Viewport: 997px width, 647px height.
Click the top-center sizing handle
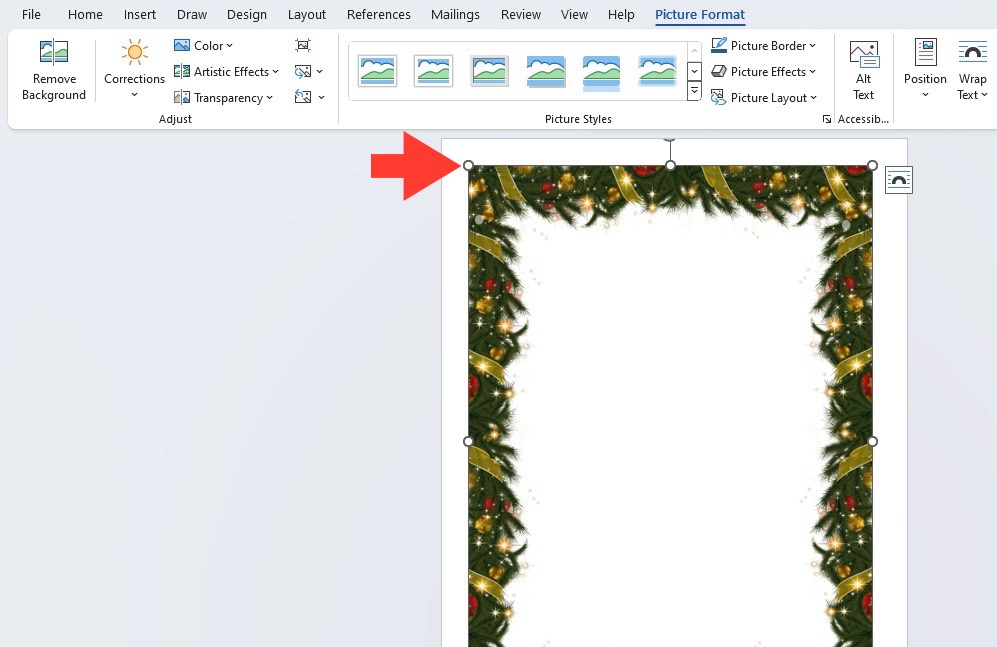670,165
